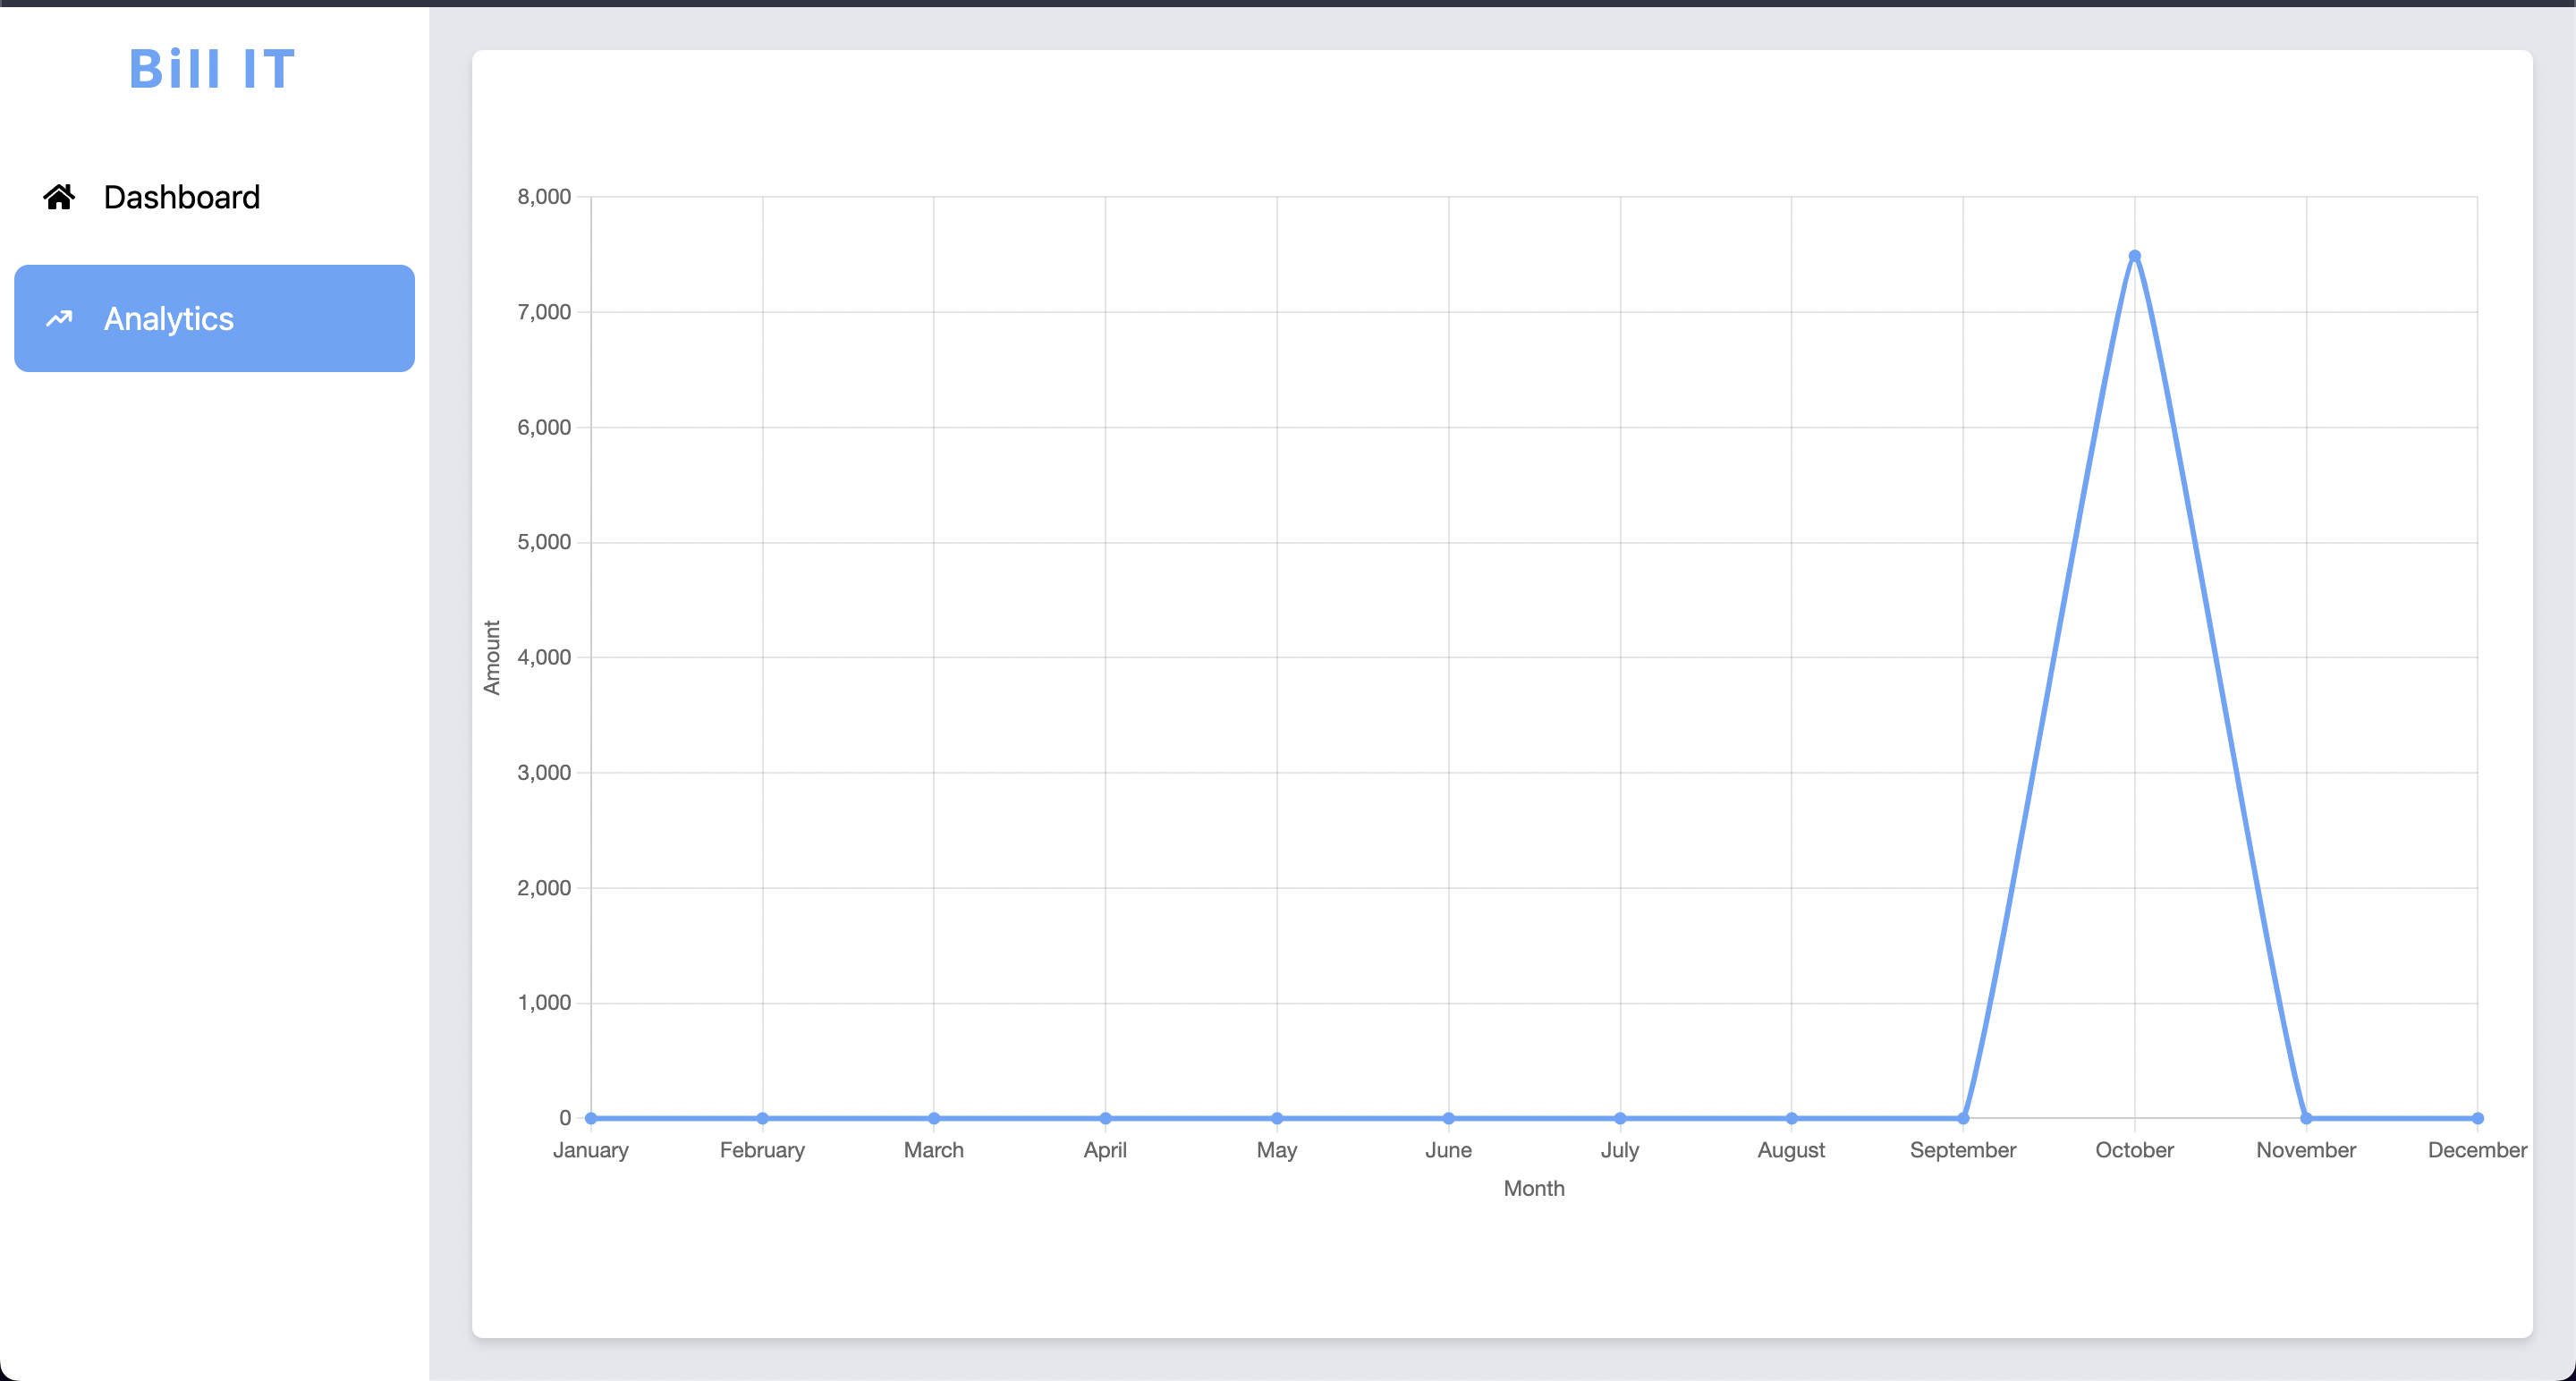Click the December data point
This screenshot has width=2576, height=1381.
point(2477,1118)
